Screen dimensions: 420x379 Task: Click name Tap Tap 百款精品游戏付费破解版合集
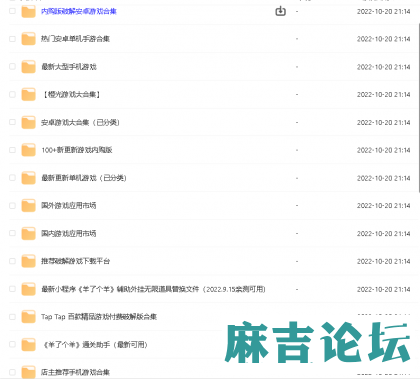[x=99, y=317]
